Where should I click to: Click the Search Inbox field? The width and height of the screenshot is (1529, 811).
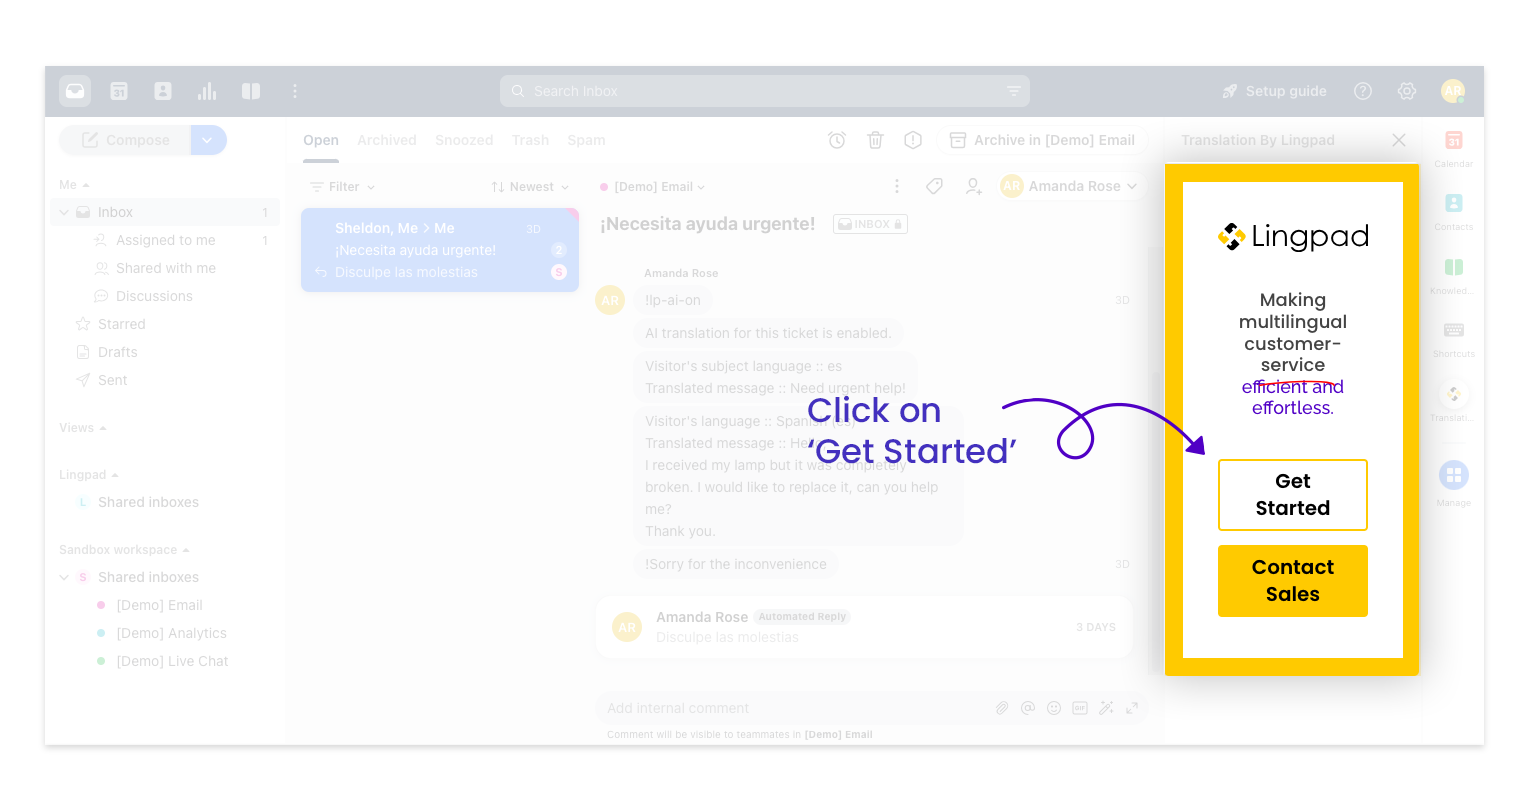764,91
